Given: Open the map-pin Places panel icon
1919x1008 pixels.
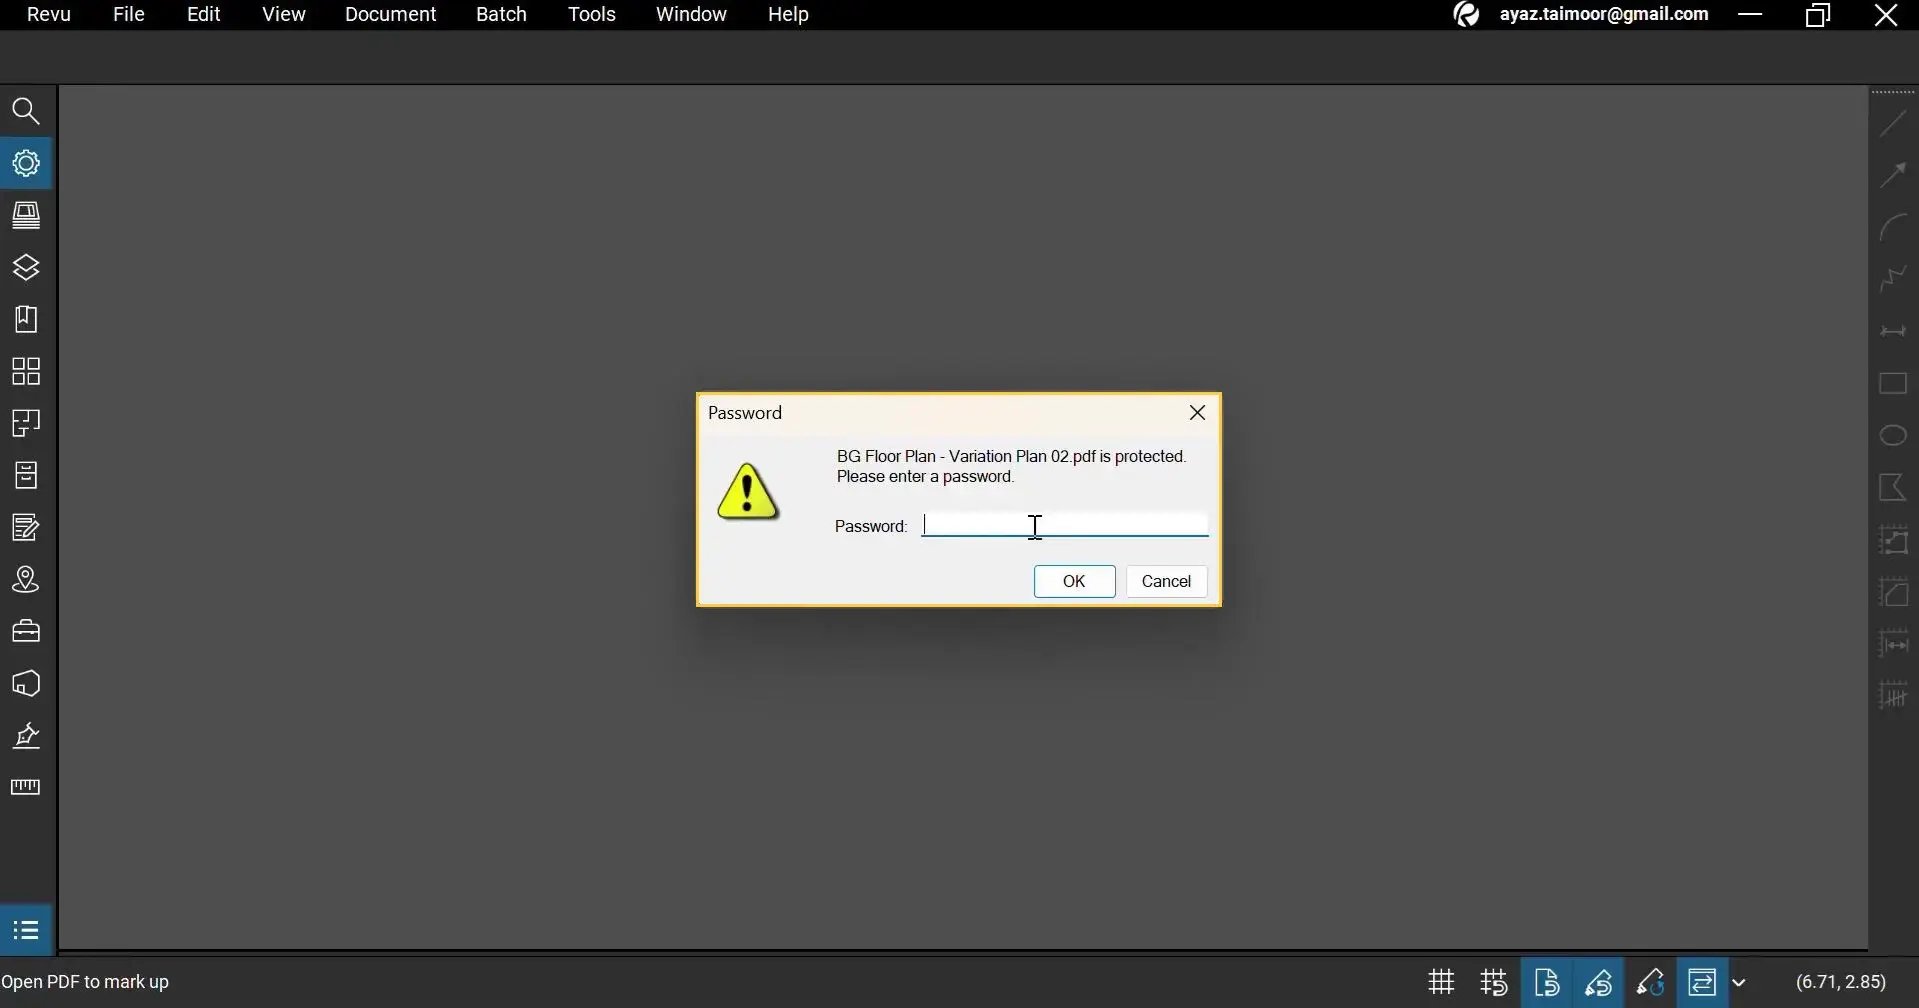Looking at the screenshot, I should (26, 579).
